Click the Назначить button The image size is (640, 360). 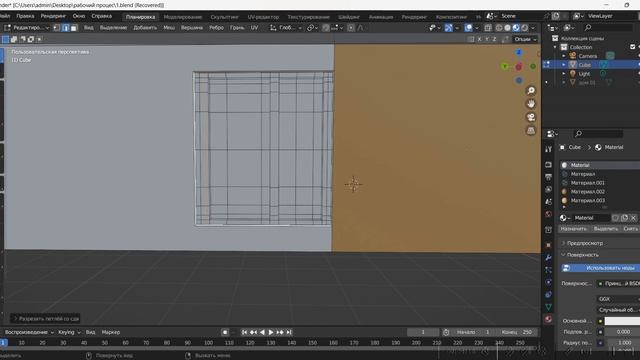tap(573, 229)
